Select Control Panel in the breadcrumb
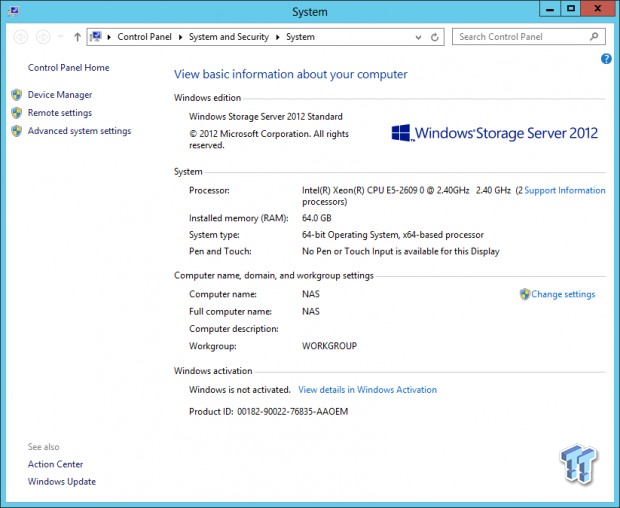The width and height of the screenshot is (620, 508). pos(144,37)
